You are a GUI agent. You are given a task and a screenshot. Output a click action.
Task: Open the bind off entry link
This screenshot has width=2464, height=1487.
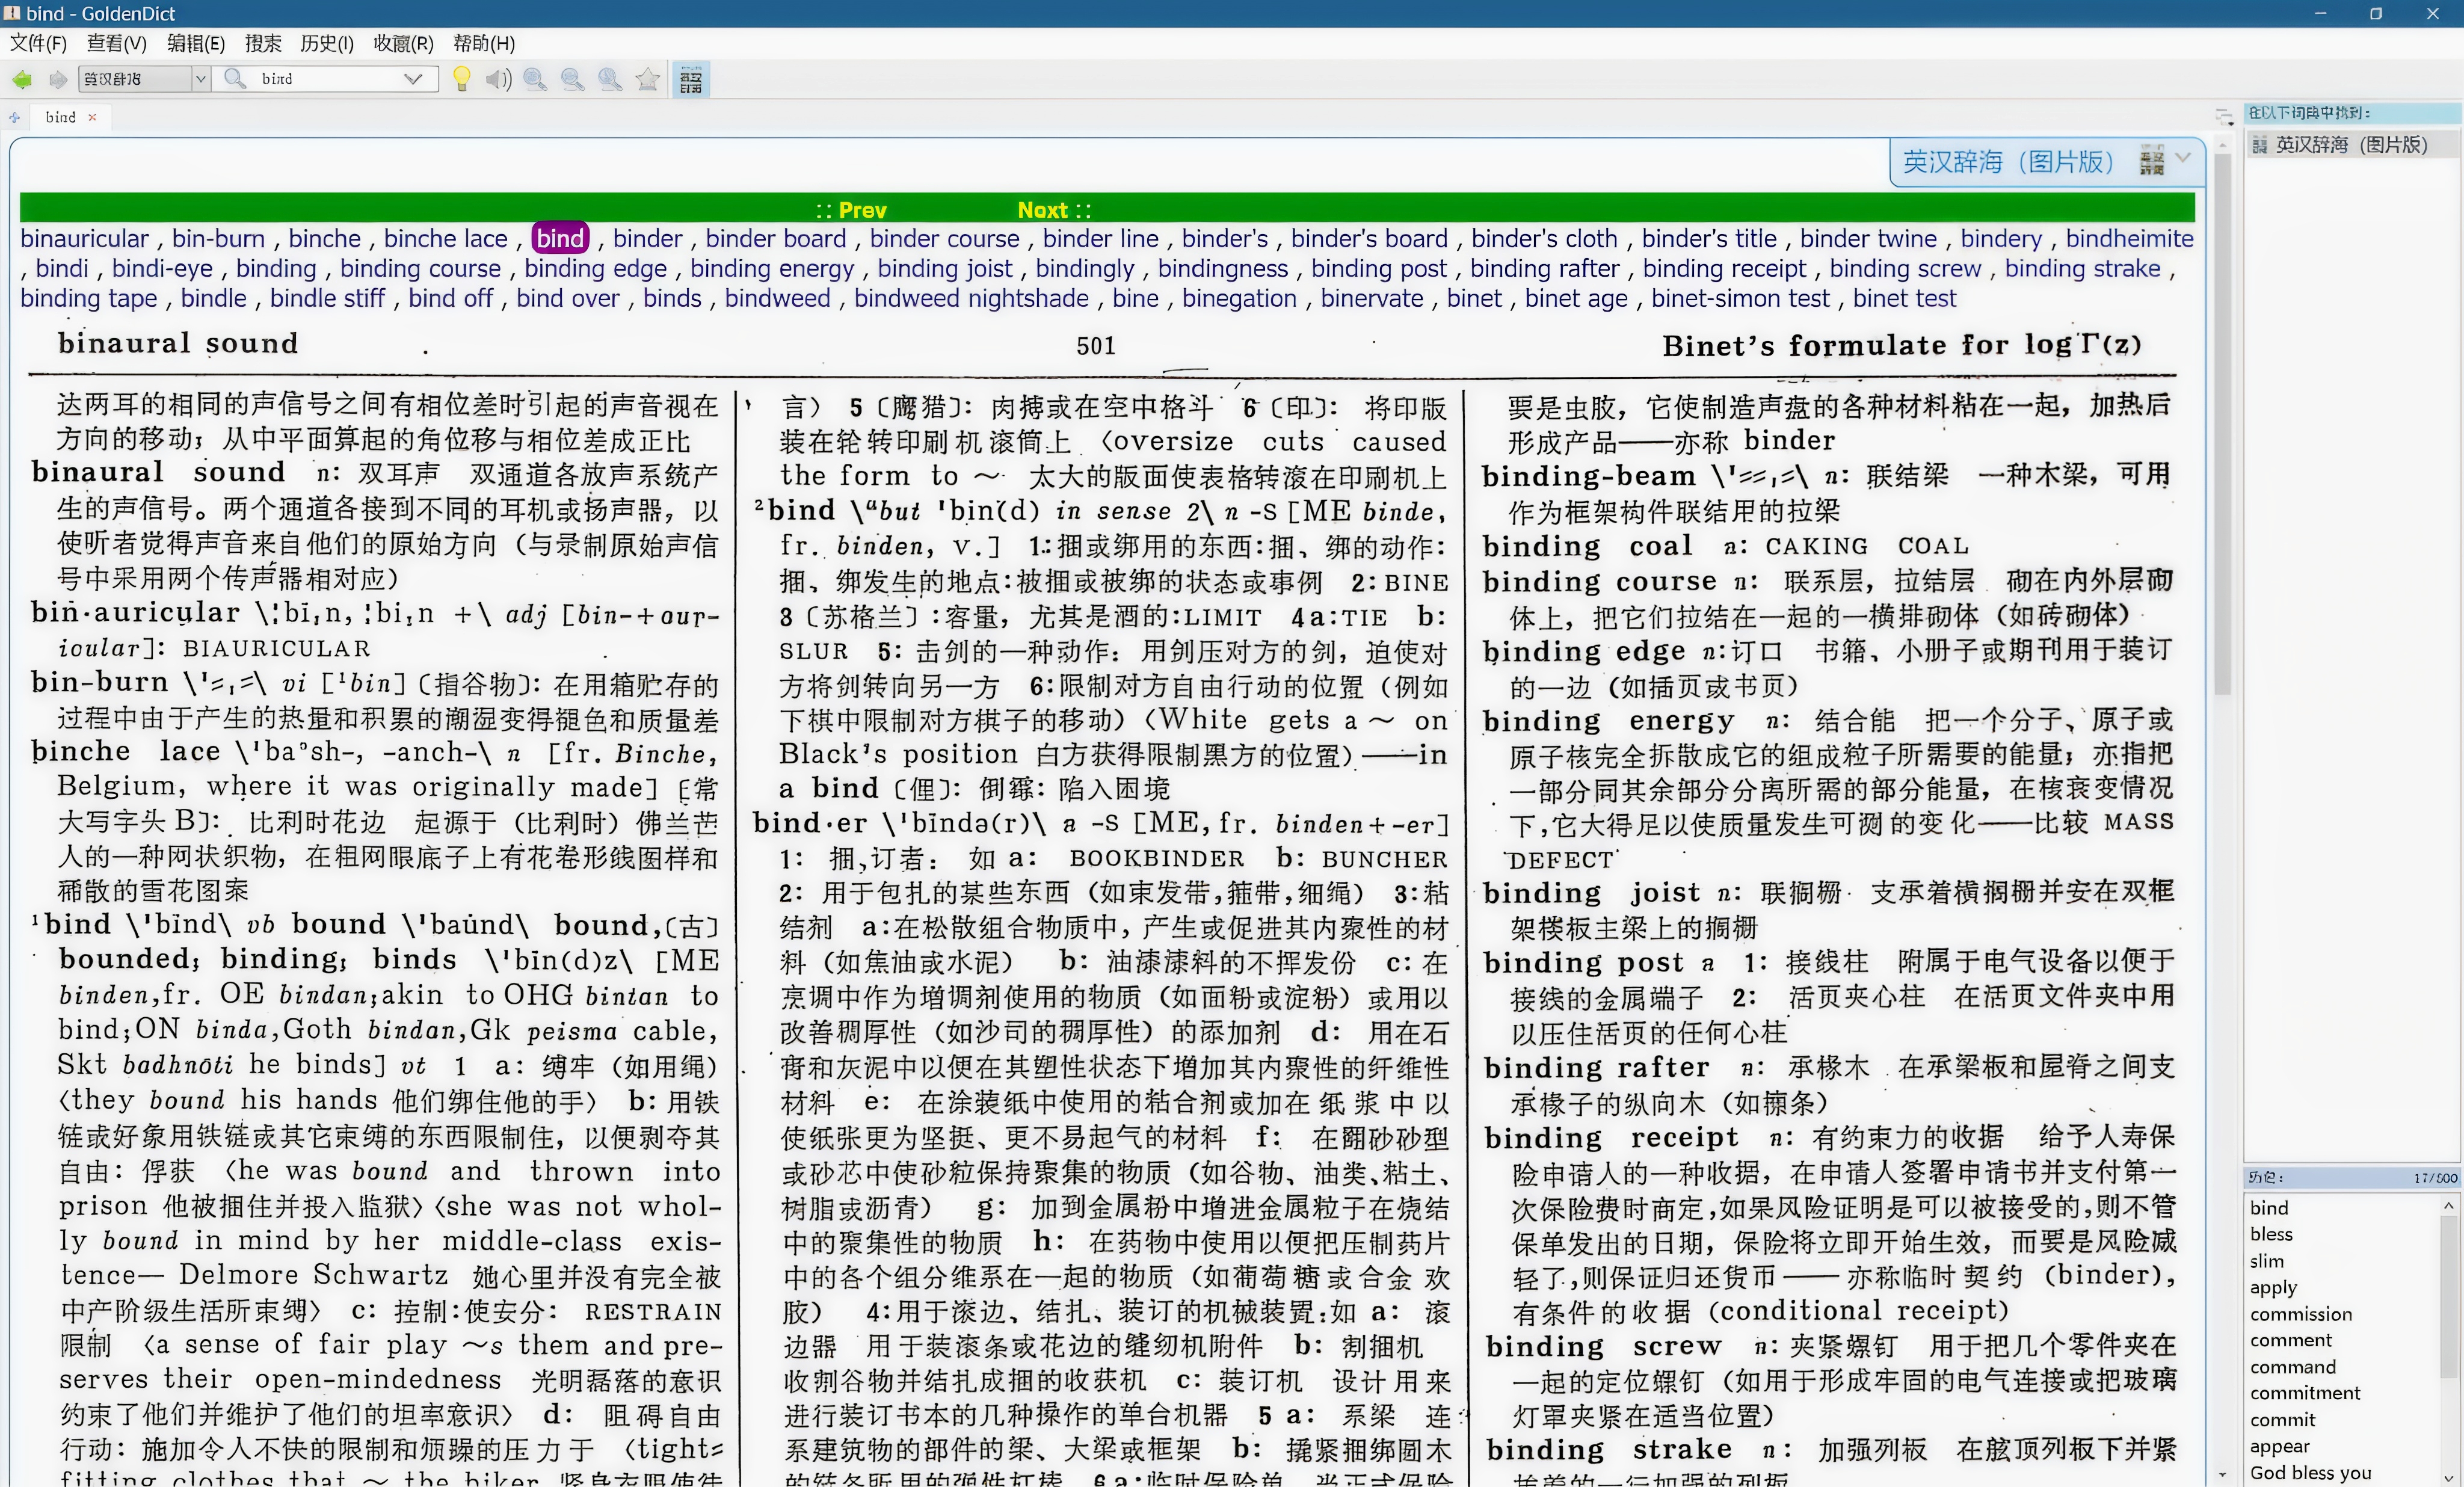click(x=450, y=299)
